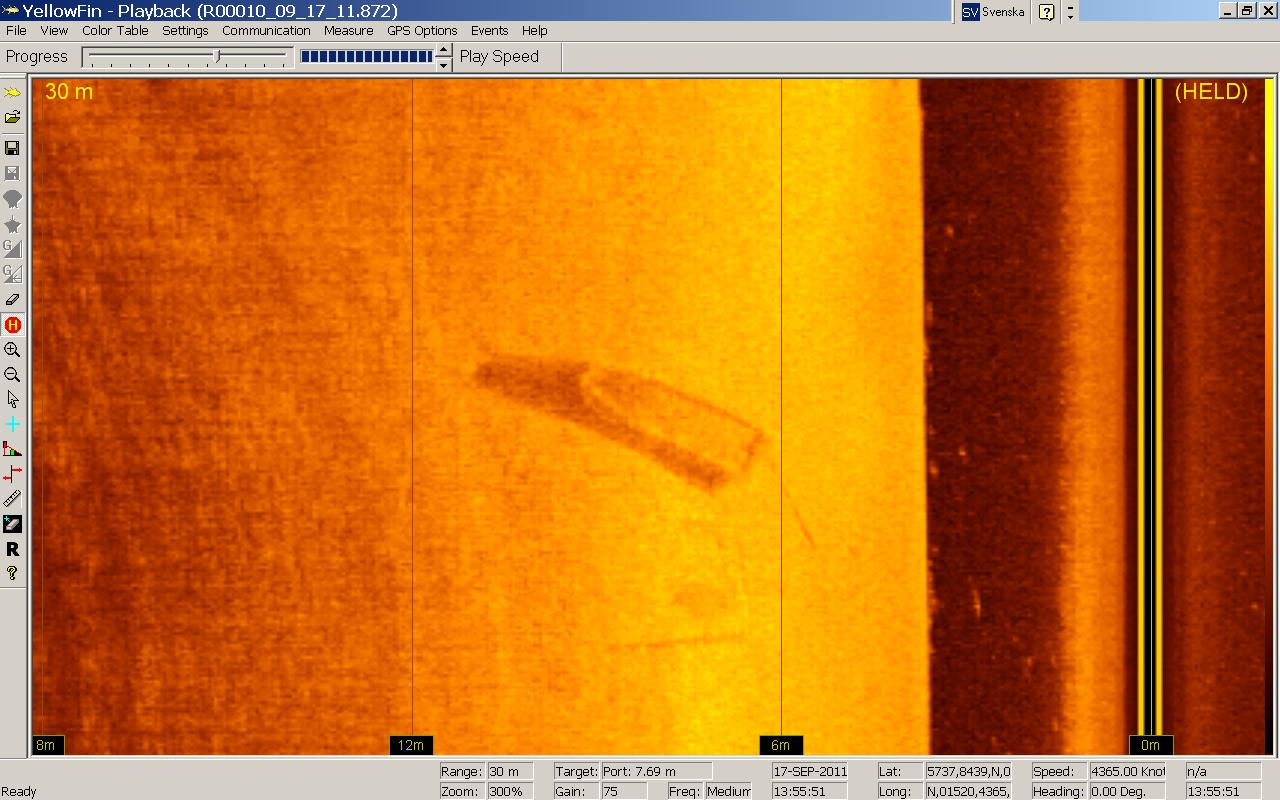Image resolution: width=1280 pixels, height=800 pixels.
Task: Expand the language bar options arrow
Action: click(x=1071, y=12)
